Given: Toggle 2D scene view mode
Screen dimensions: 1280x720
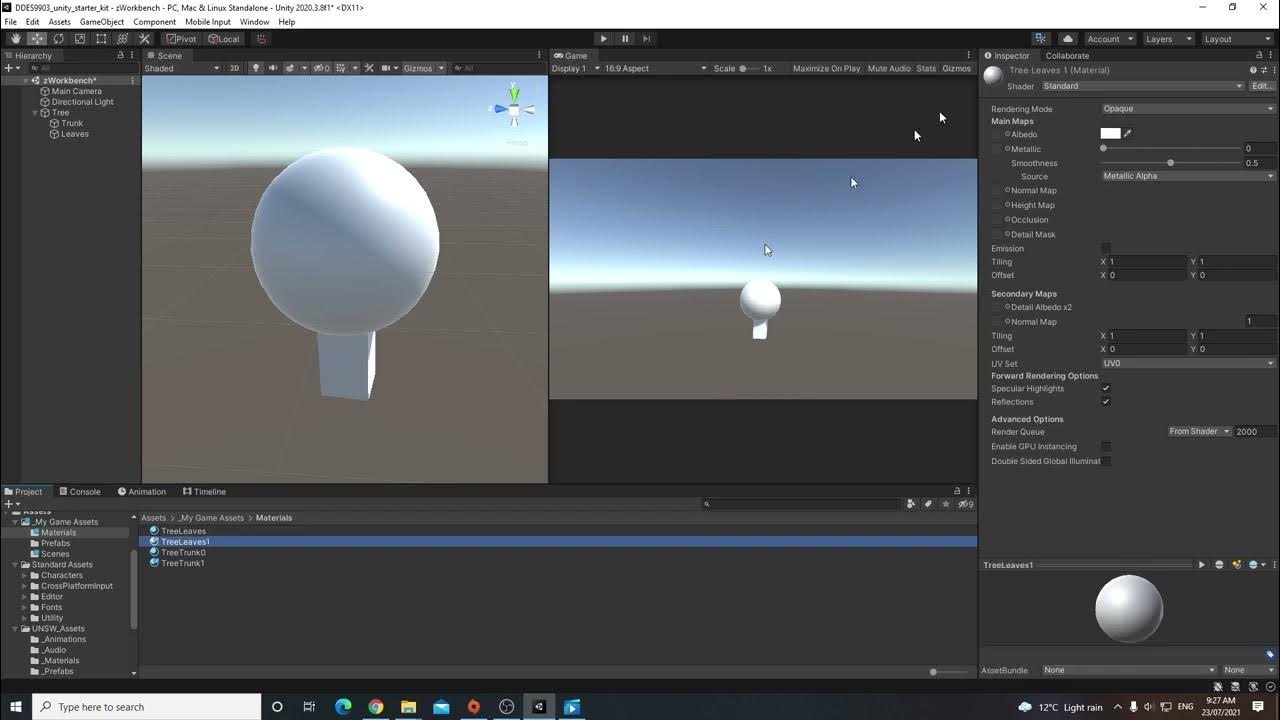Looking at the screenshot, I should [x=235, y=68].
